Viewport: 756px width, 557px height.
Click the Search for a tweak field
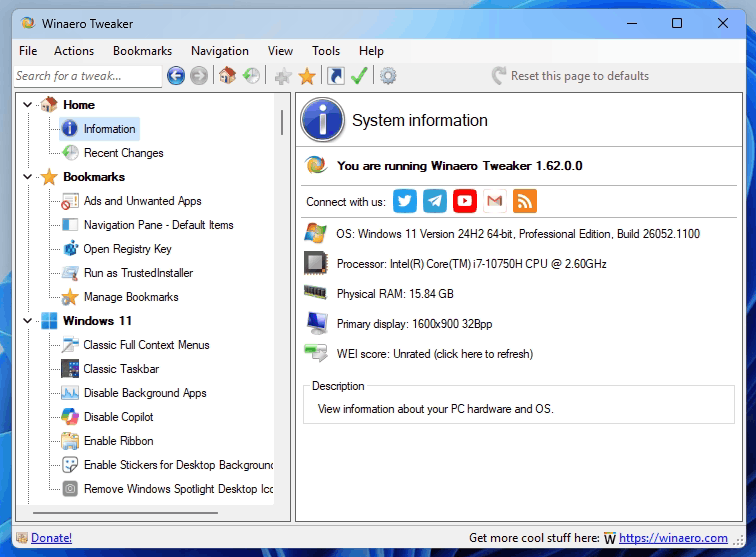87,76
